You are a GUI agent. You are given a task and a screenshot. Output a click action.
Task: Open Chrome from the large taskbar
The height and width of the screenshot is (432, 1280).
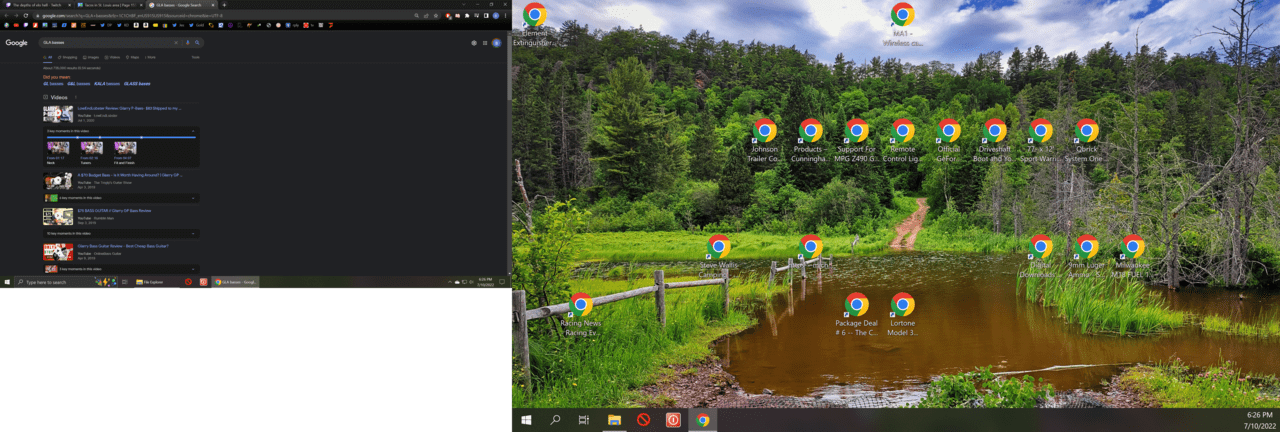[x=703, y=420]
